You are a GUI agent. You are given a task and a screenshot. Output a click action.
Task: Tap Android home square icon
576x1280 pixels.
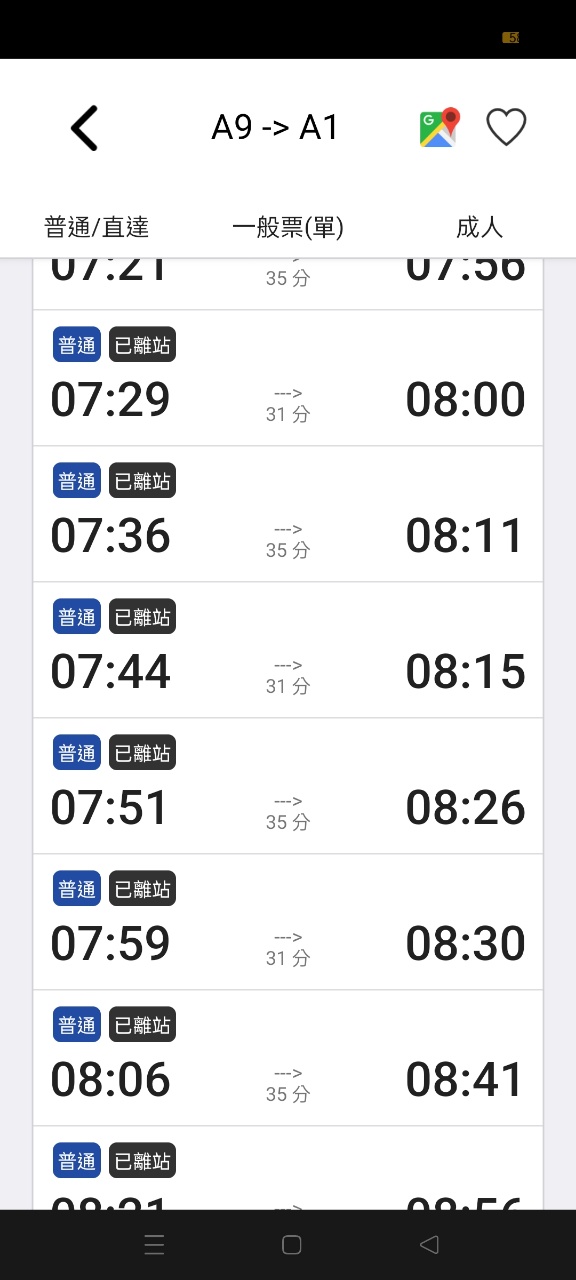pyautogui.click(x=292, y=1245)
